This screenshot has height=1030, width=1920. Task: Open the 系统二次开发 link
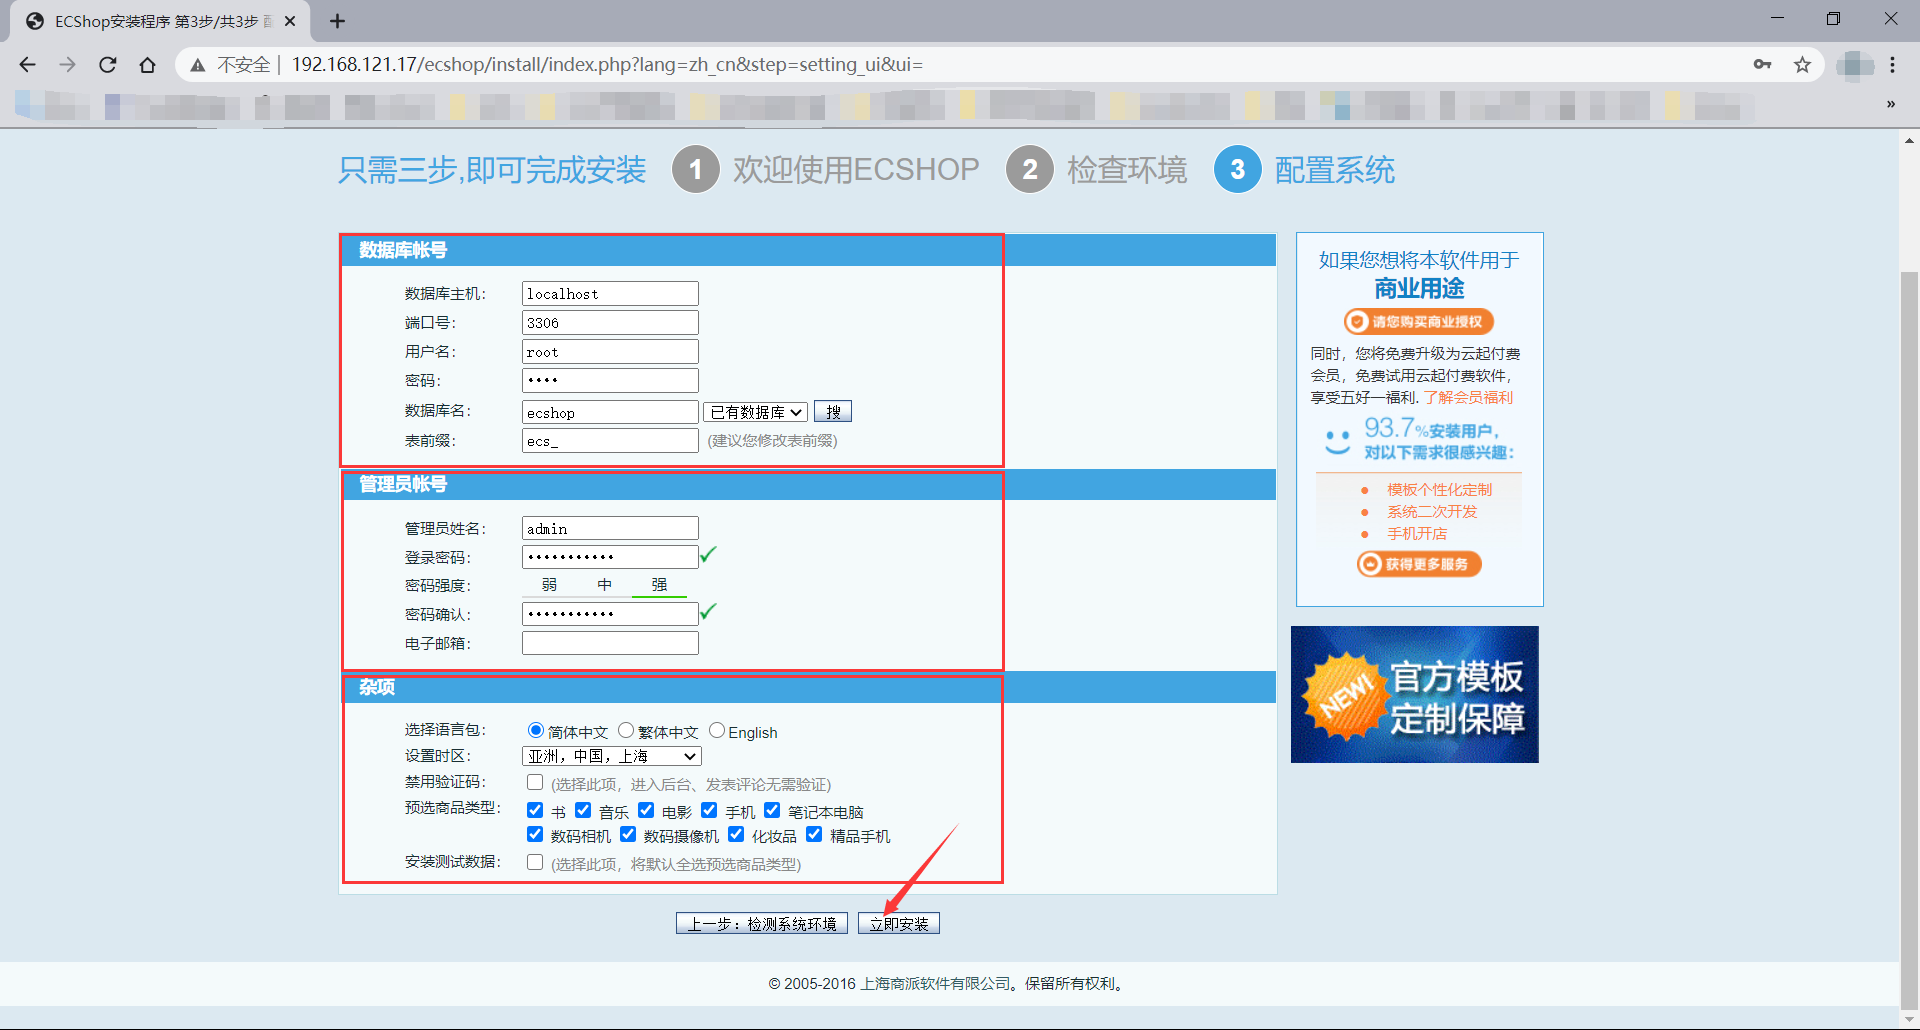click(x=1432, y=511)
